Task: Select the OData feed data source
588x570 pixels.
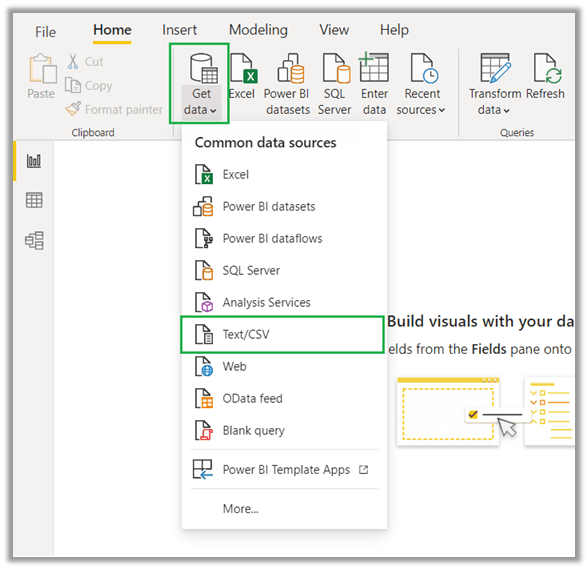Action: (284, 398)
